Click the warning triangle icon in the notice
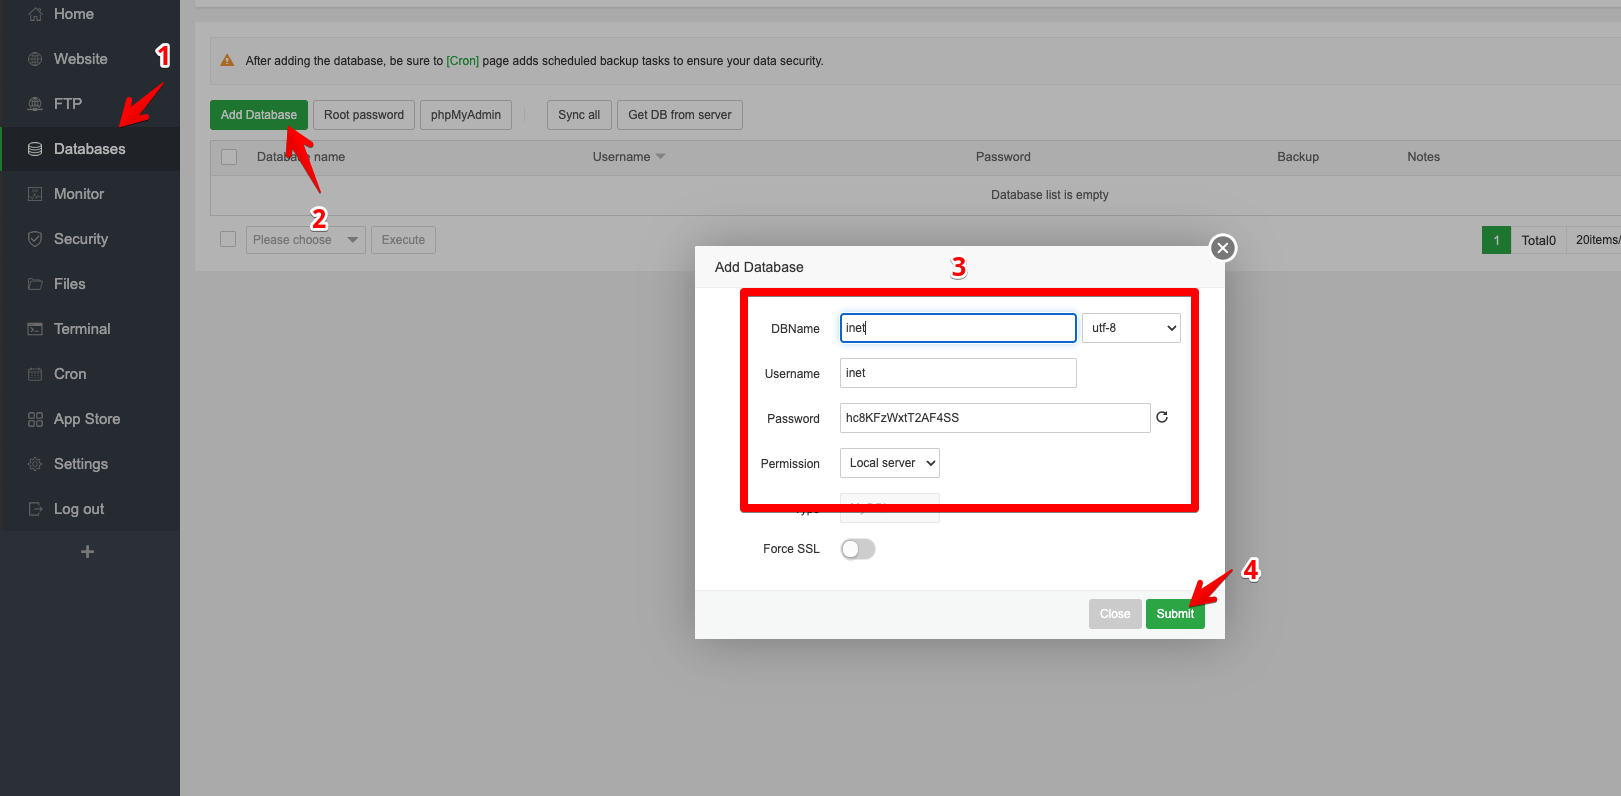The width and height of the screenshot is (1621, 796). 227,60
